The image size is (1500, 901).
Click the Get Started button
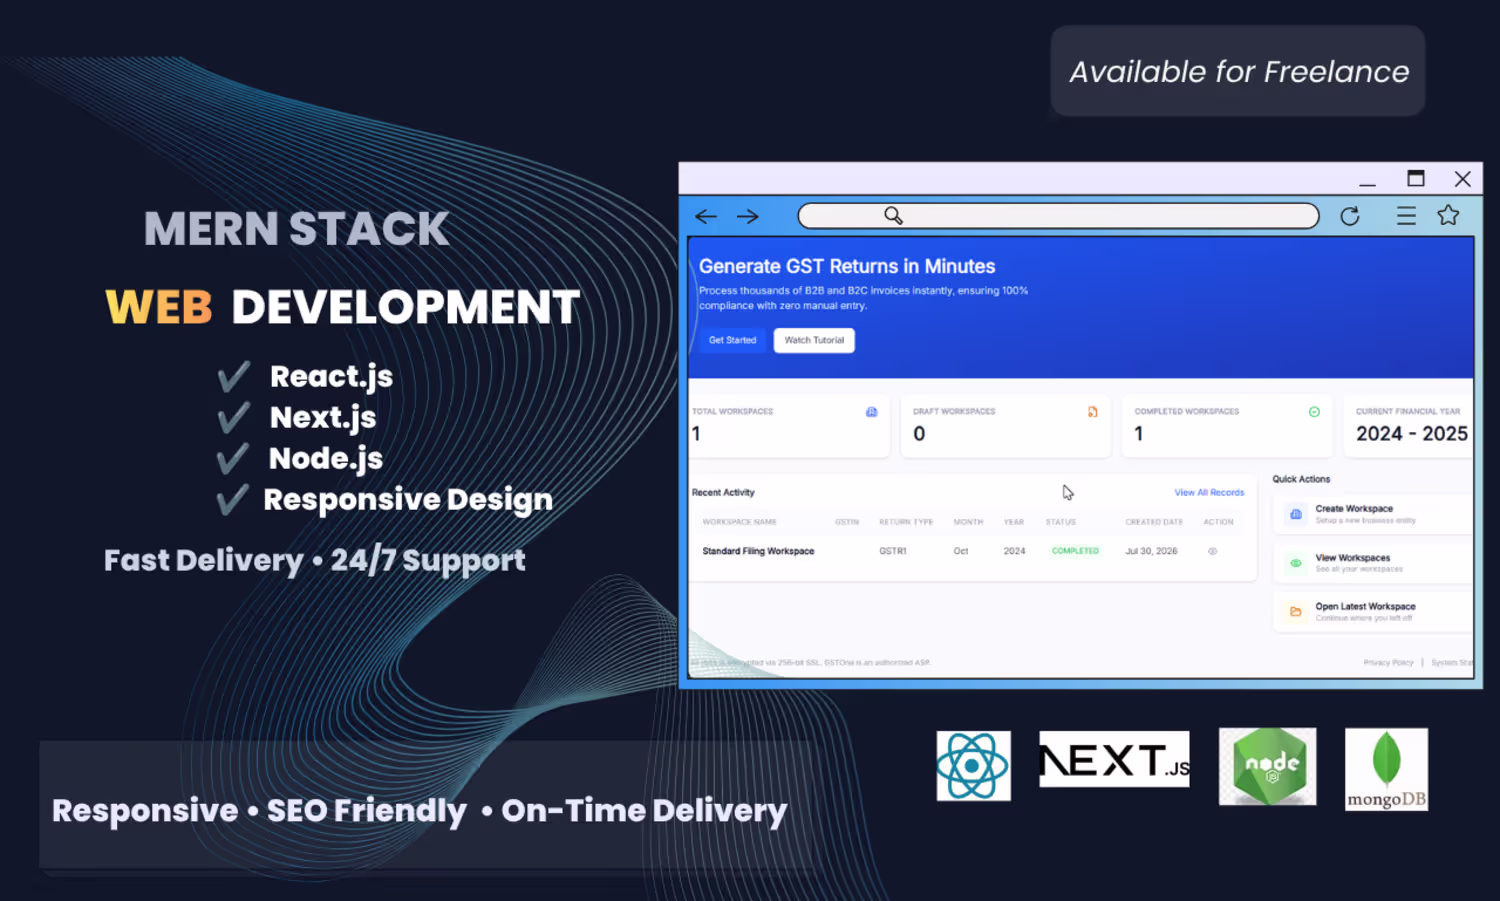pos(732,340)
